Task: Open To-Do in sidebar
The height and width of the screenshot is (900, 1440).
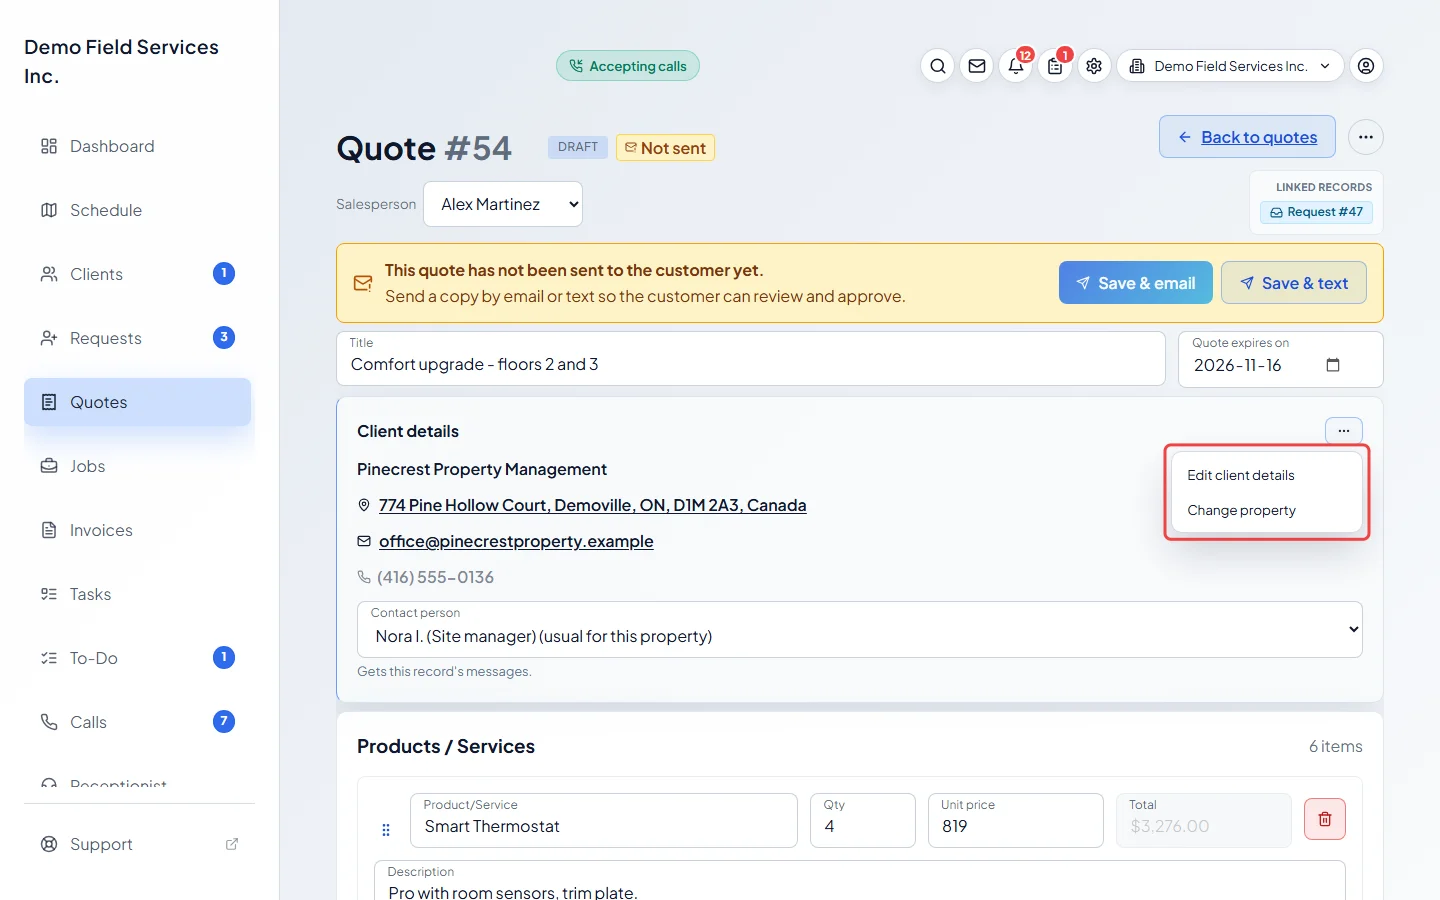Action: pos(138,658)
